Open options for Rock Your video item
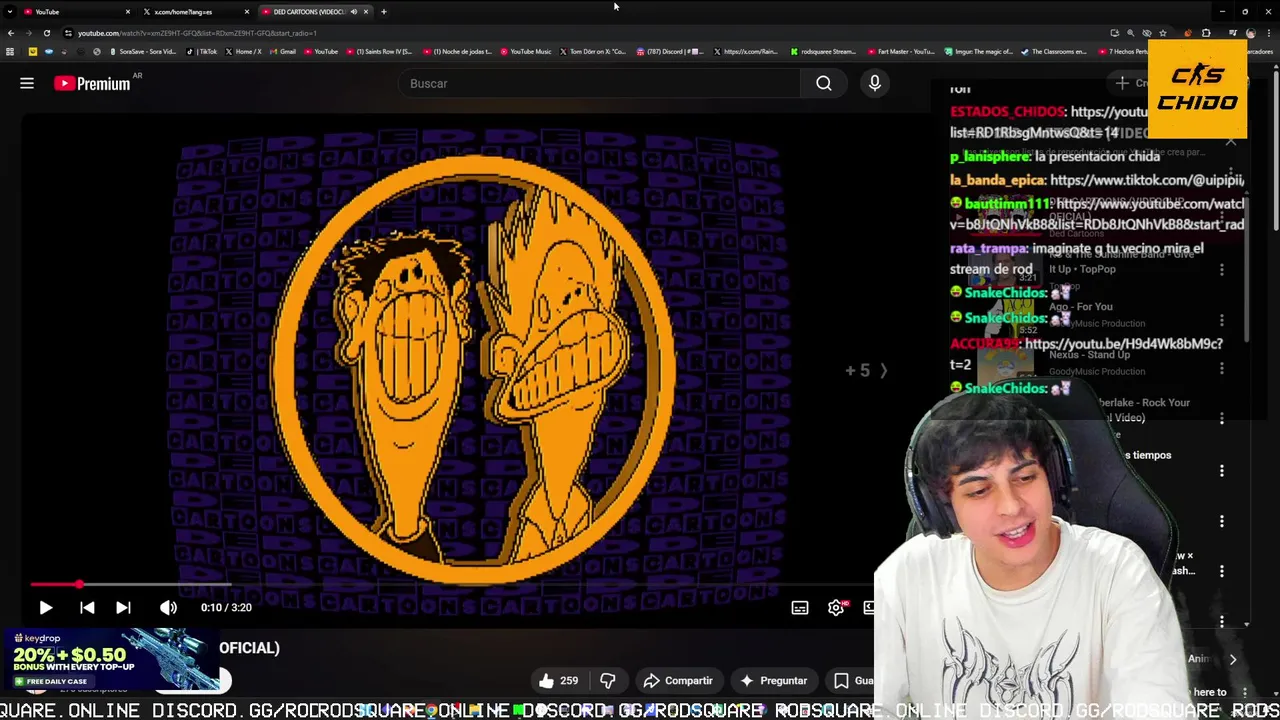 point(1222,419)
